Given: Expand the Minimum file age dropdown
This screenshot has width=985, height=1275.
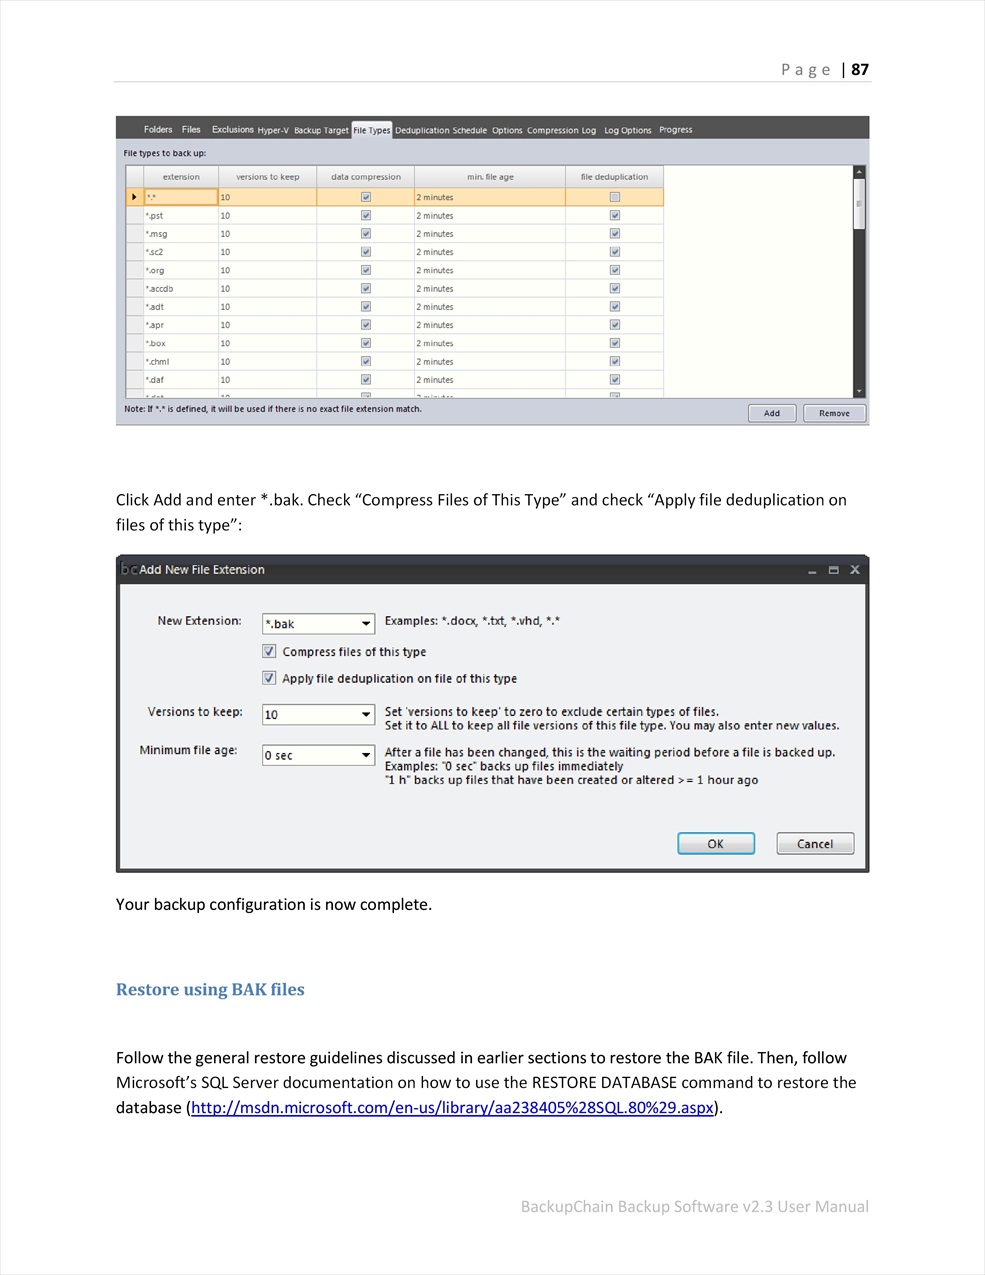Looking at the screenshot, I should (366, 755).
